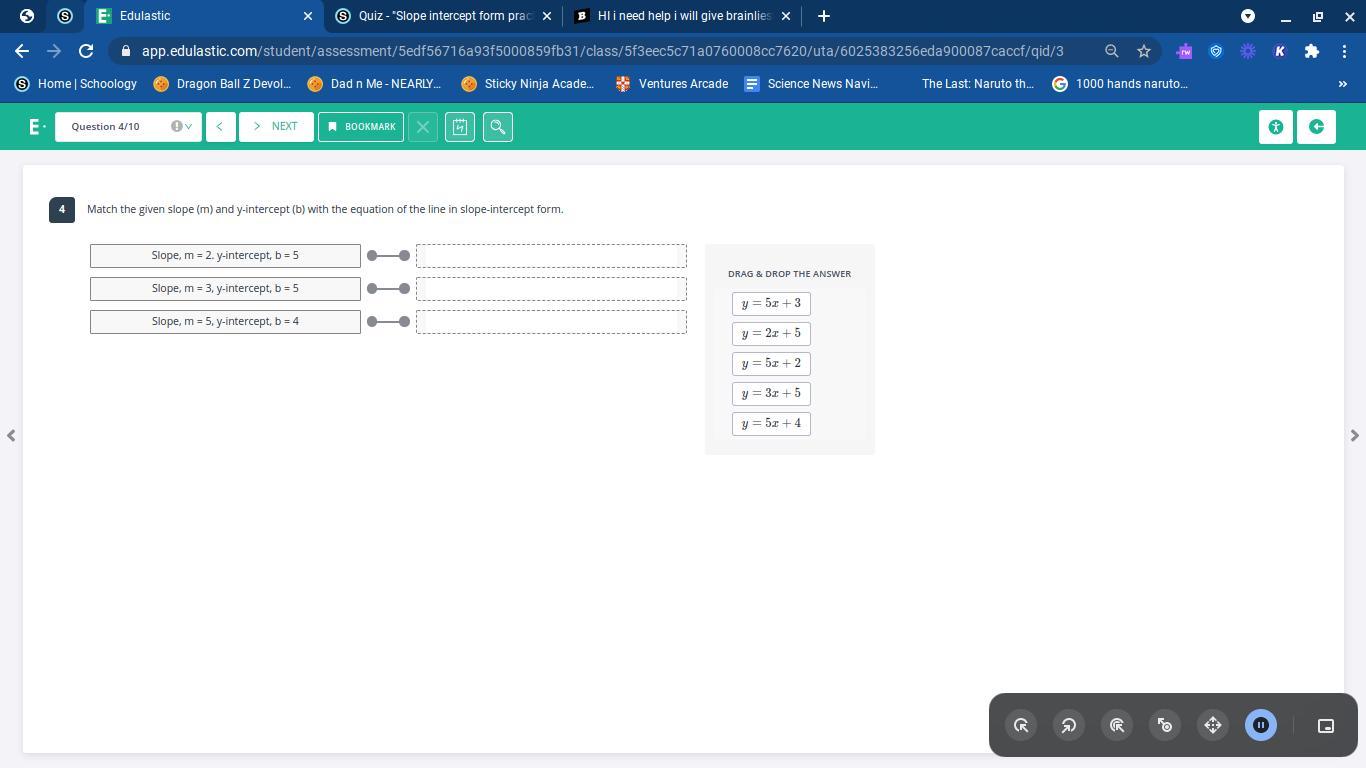Screen dimensions: 1366x768
Task: Click the K extension icon
Action: pos(1280,51)
